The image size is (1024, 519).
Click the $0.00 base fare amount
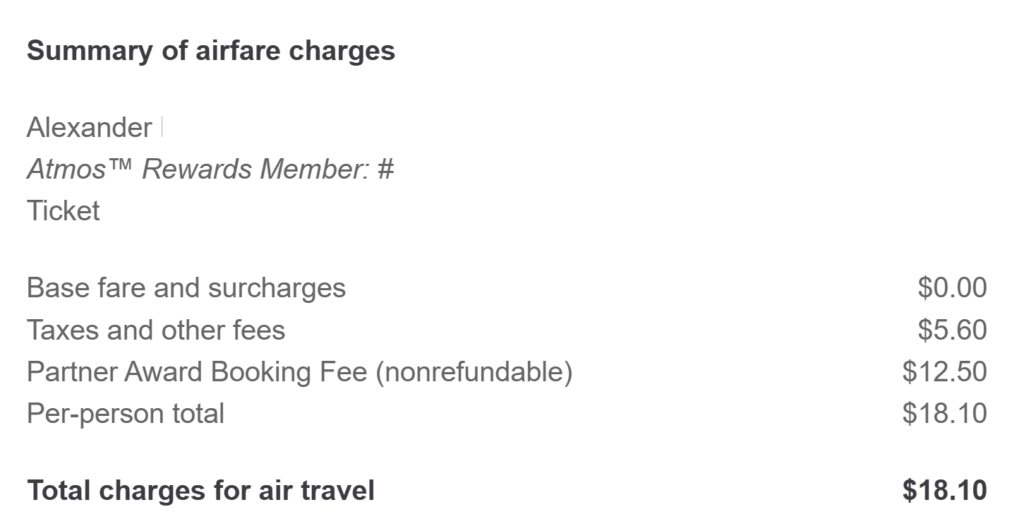(952, 288)
